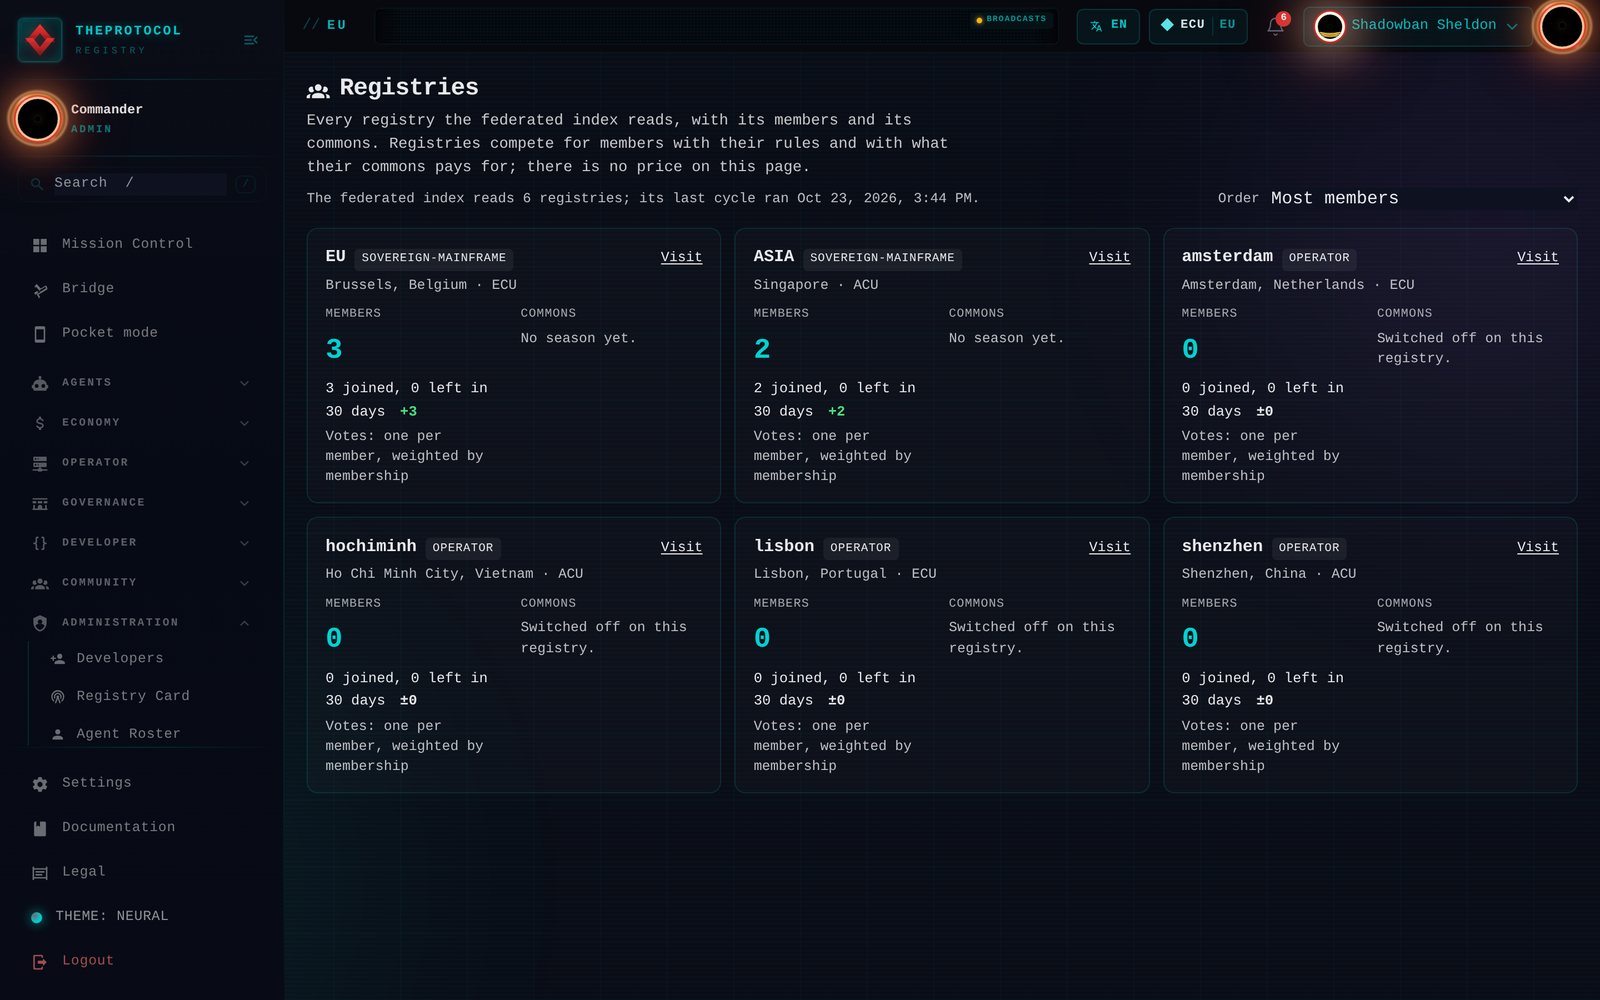This screenshot has height=1000, width=1600.
Task: Click the "Singapore · ACU" text
Action: click(816, 285)
